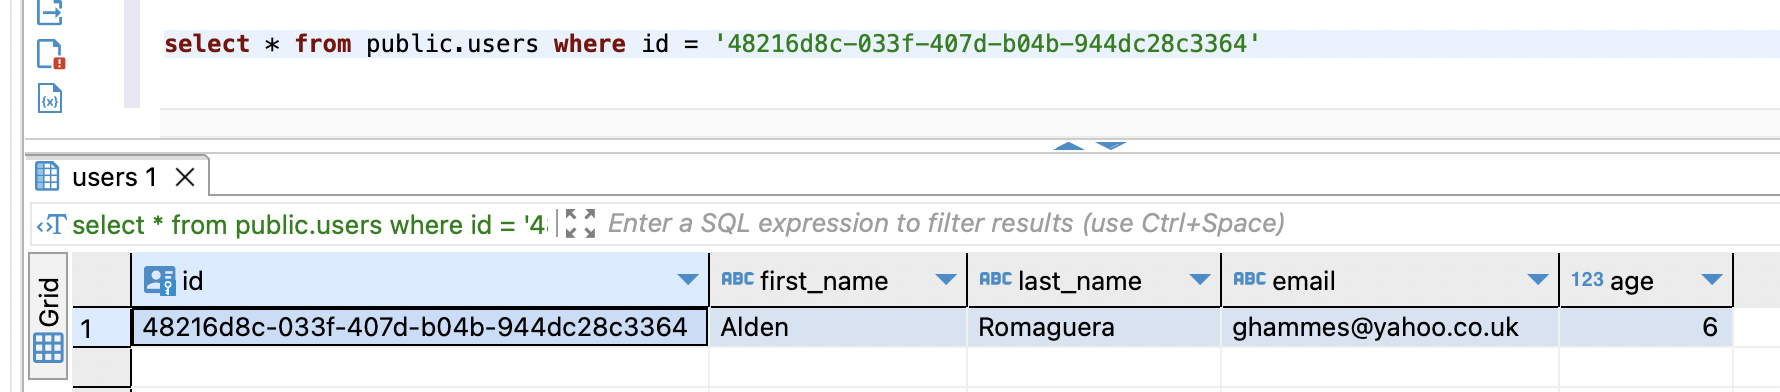
Task: Open the first_name column dropdown arrow
Action: [946, 280]
